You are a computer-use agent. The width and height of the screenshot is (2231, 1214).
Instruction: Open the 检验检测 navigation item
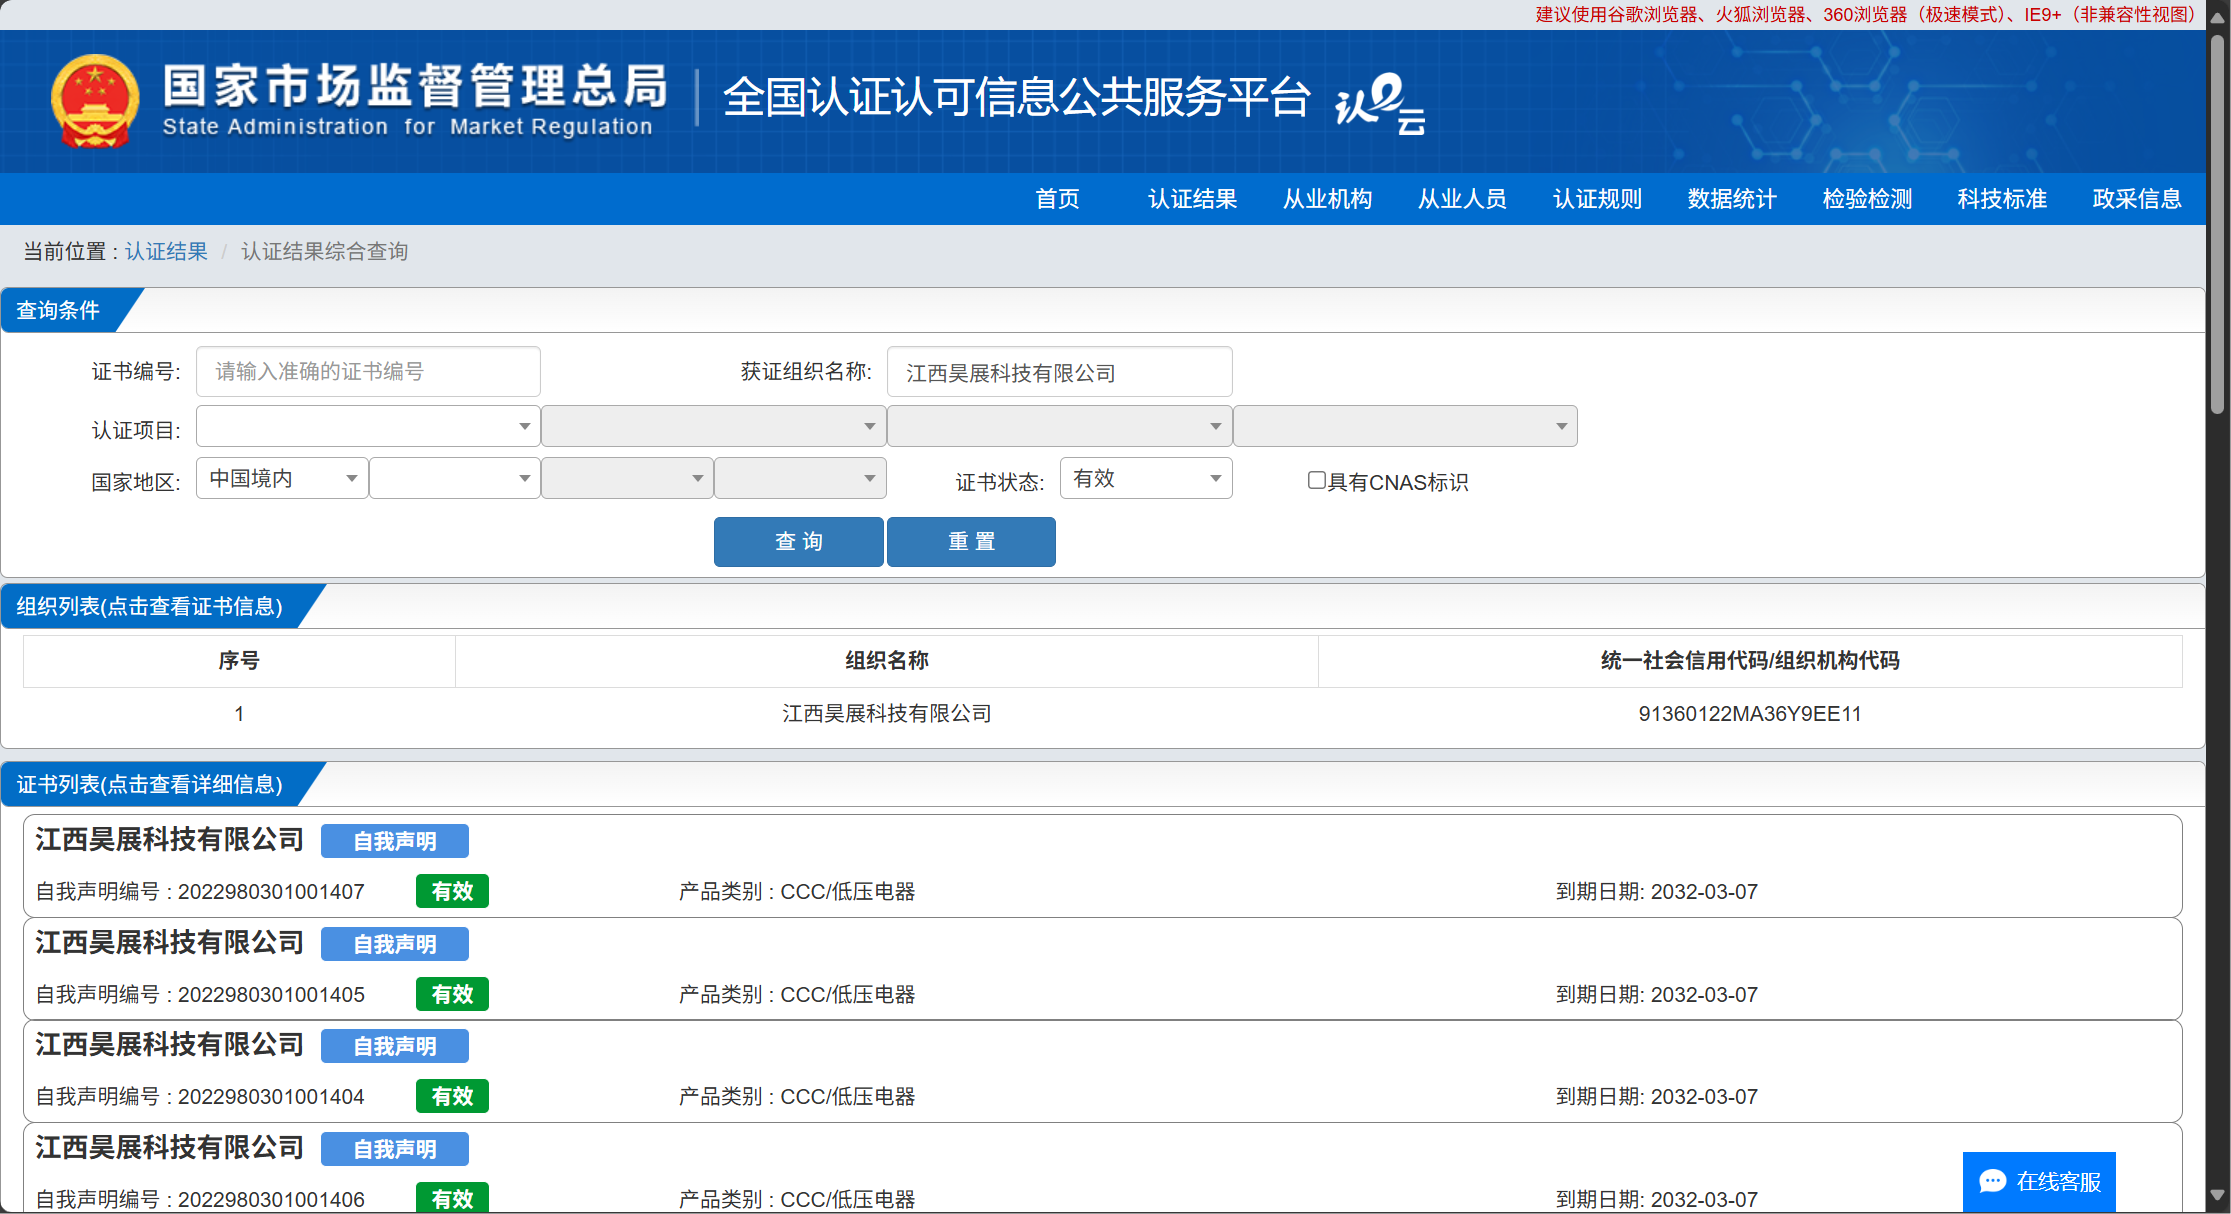click(1867, 199)
